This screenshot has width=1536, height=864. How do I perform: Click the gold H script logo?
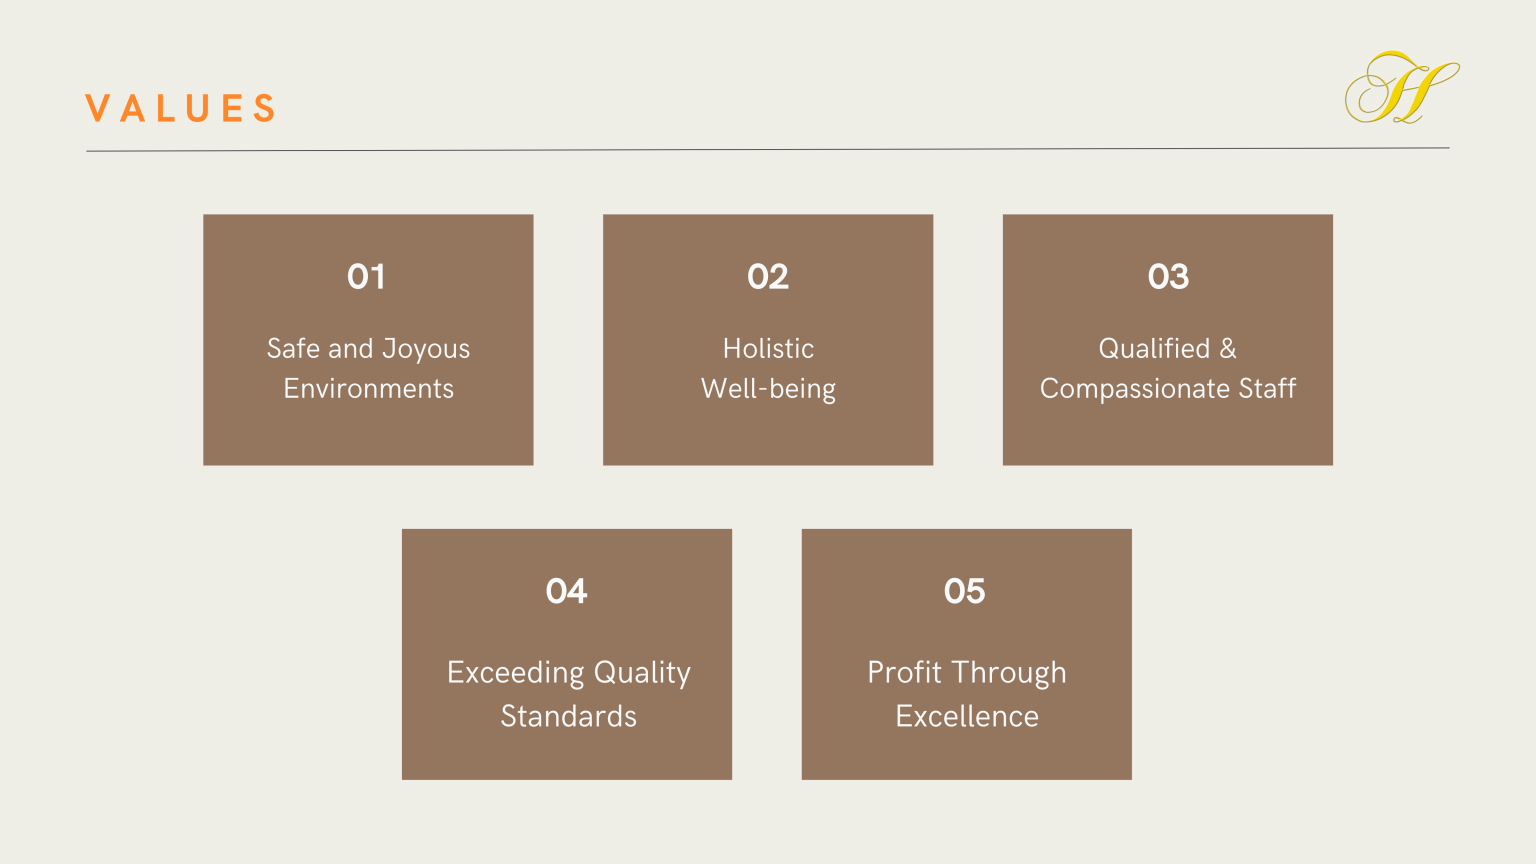(x=1401, y=88)
